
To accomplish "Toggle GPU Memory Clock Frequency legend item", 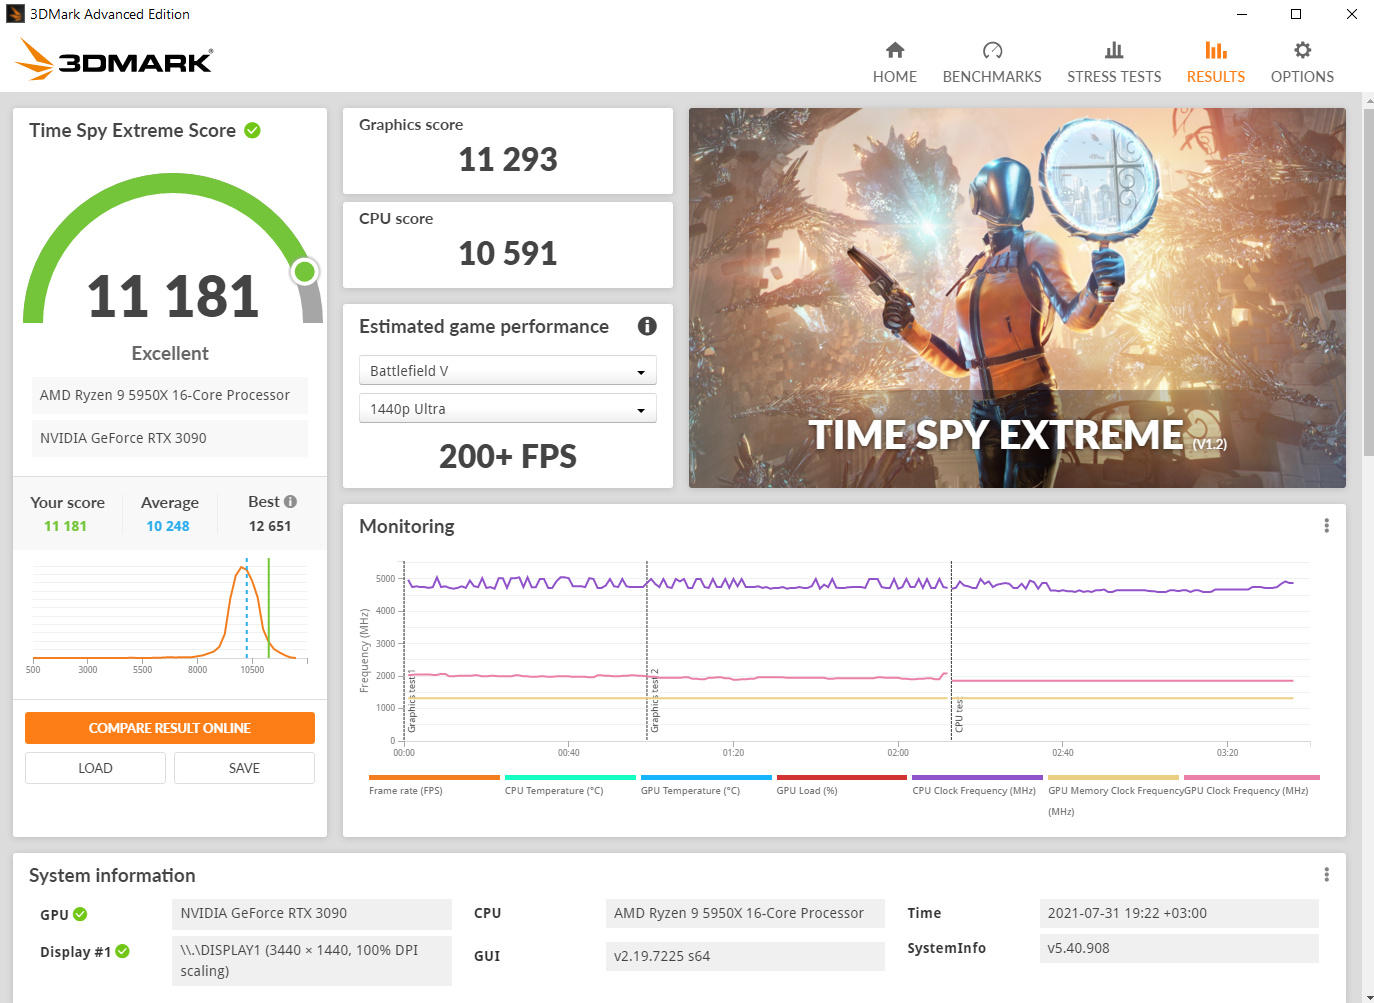I will [x=1113, y=795].
